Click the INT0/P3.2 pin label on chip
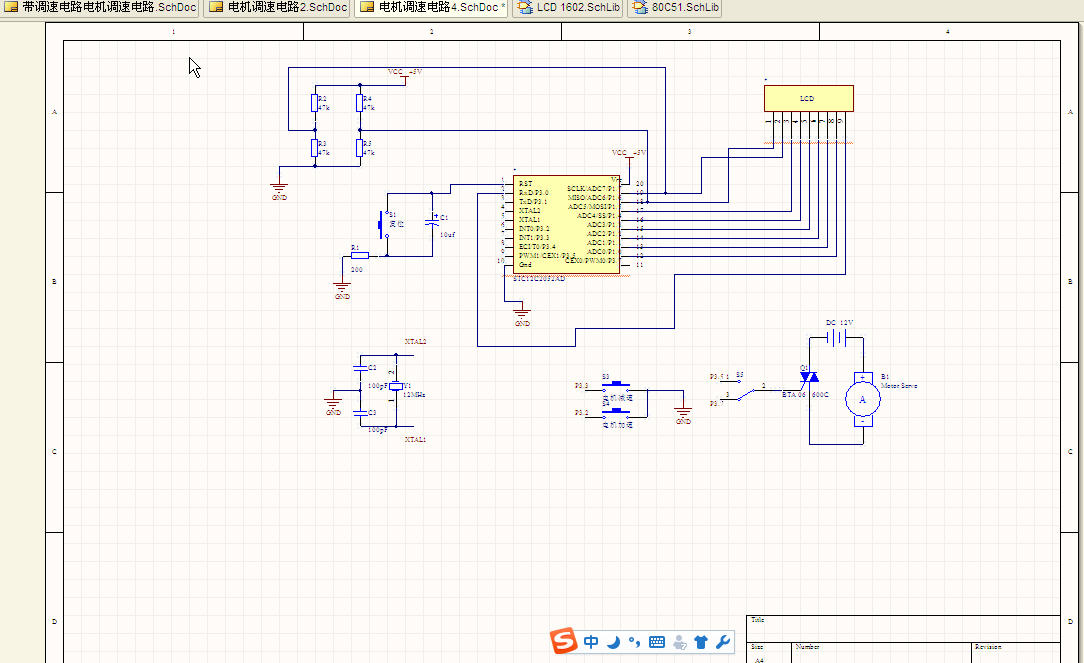The width and height of the screenshot is (1084, 663). [x=534, y=229]
